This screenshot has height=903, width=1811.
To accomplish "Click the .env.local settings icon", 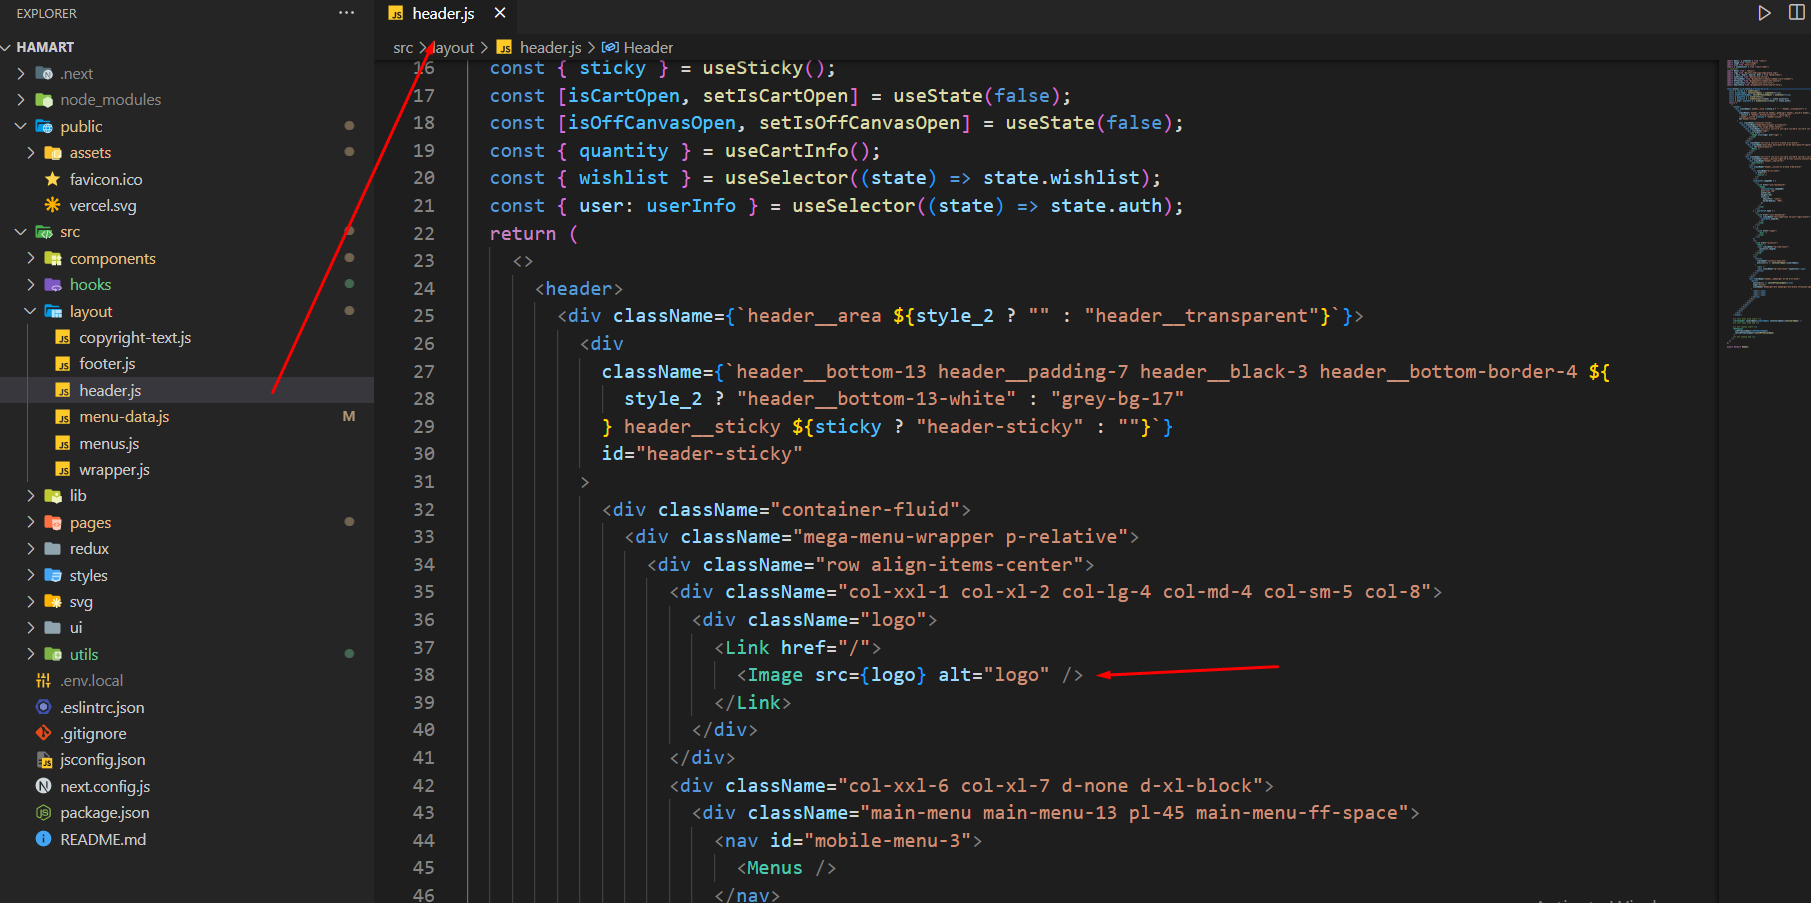I will click(x=43, y=681).
